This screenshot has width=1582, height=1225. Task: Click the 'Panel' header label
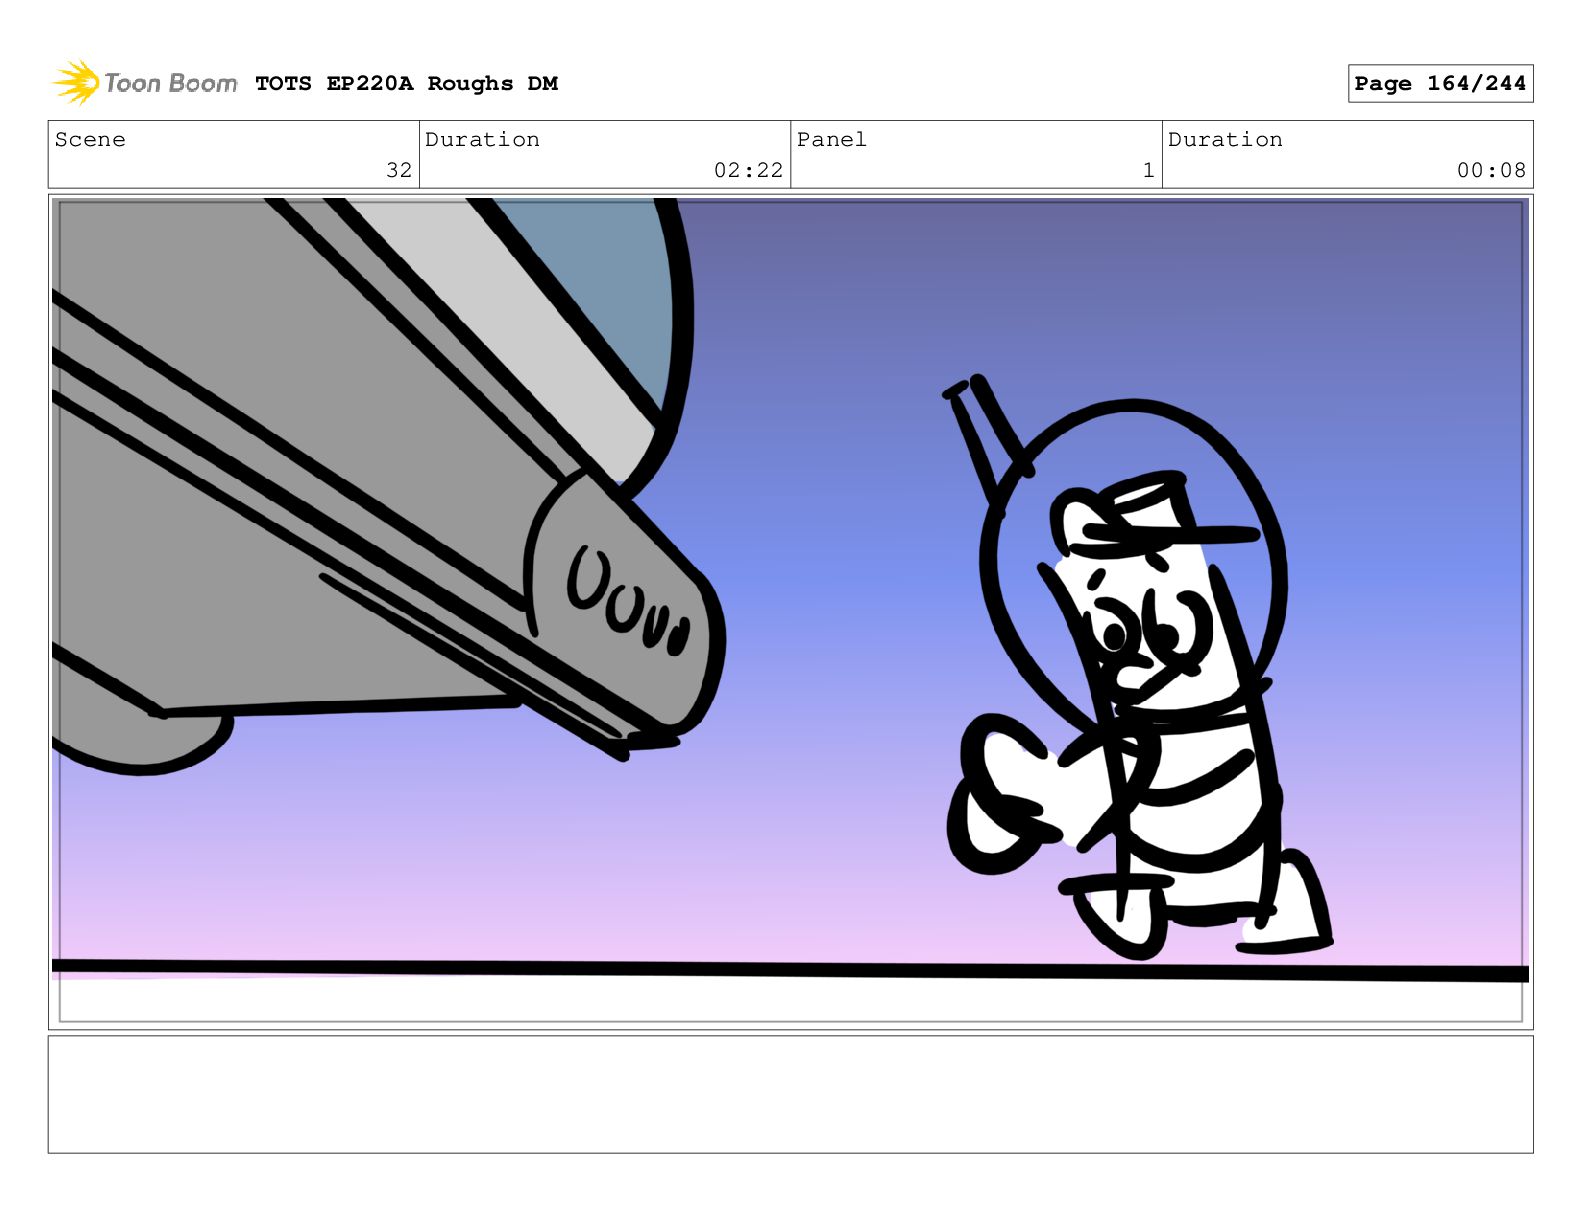tap(831, 139)
